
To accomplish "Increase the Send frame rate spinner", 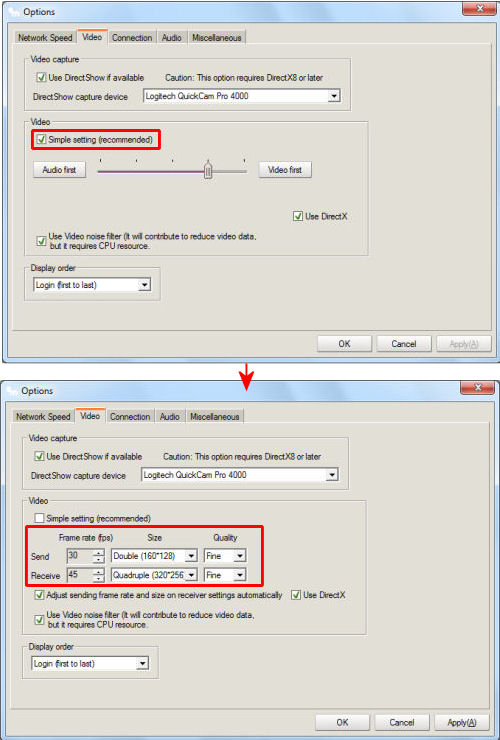I will tap(98, 553).
